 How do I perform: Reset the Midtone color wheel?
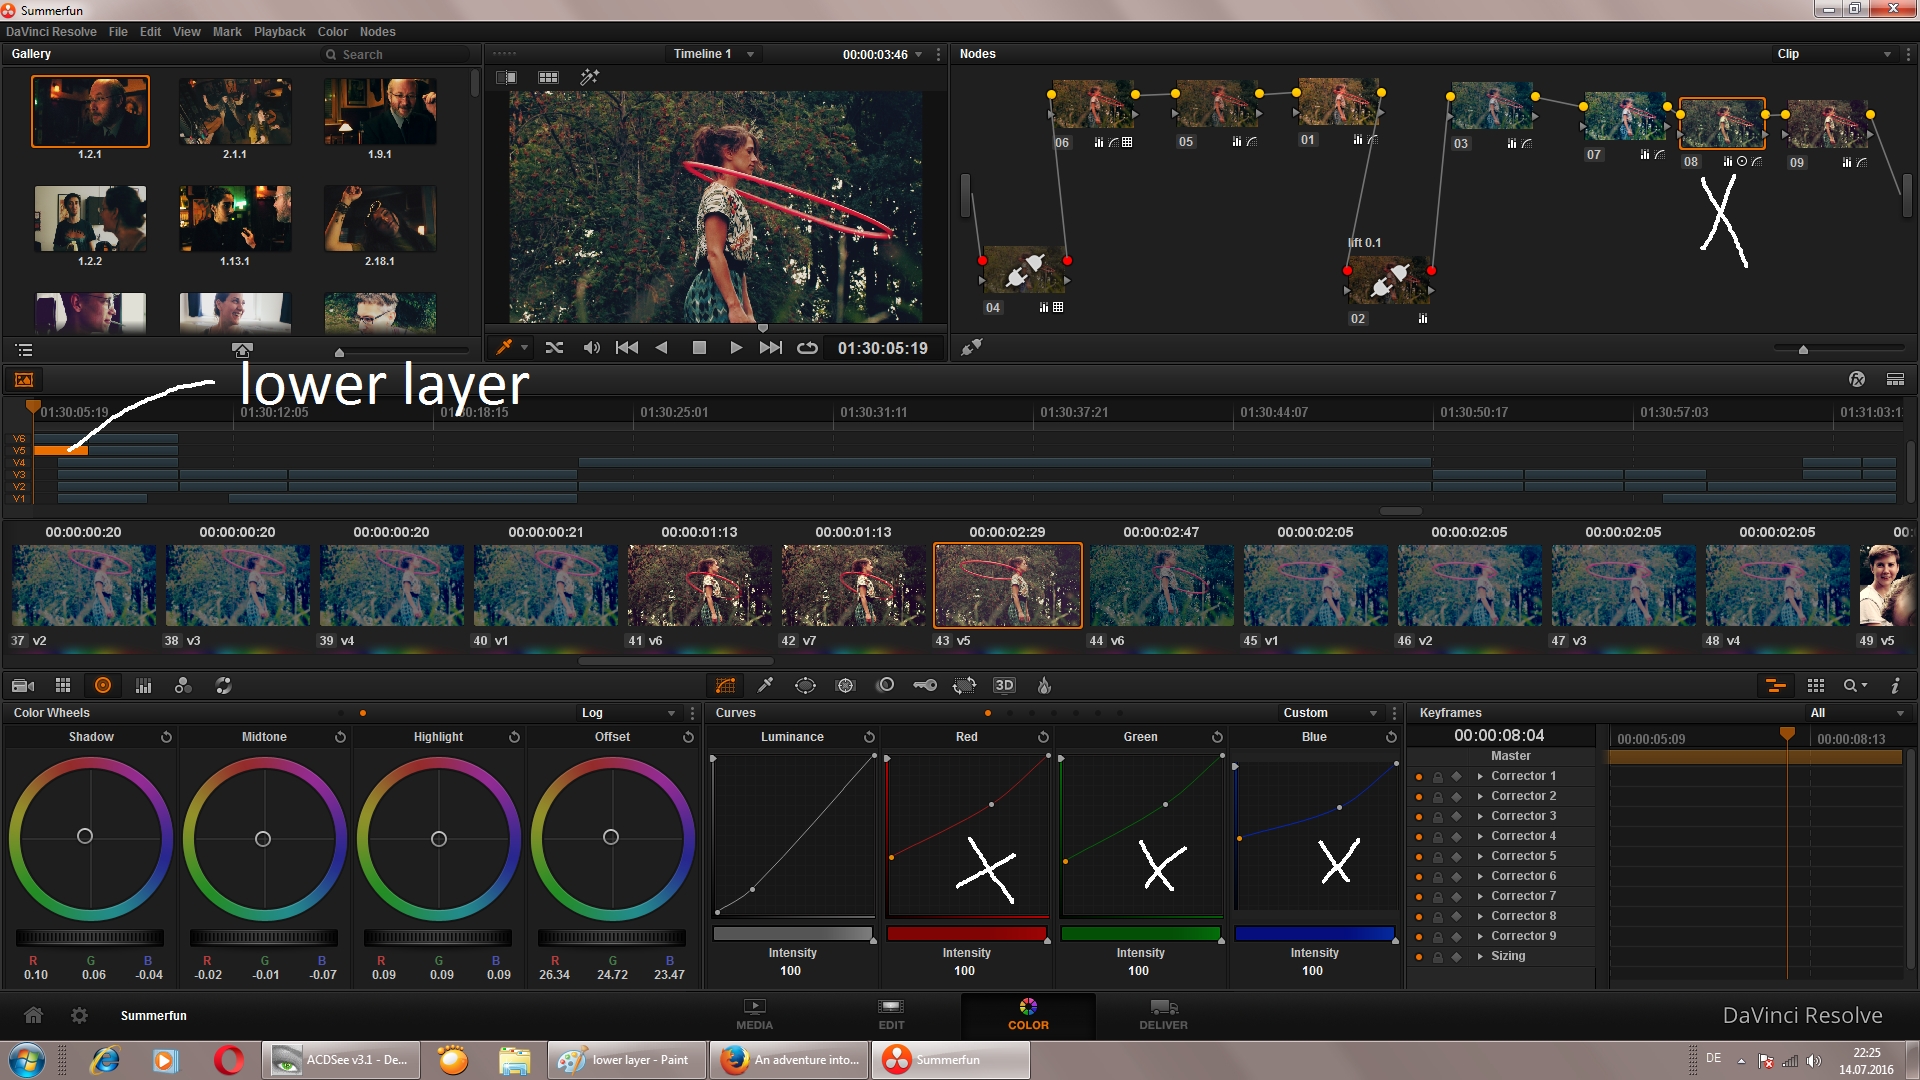click(340, 737)
